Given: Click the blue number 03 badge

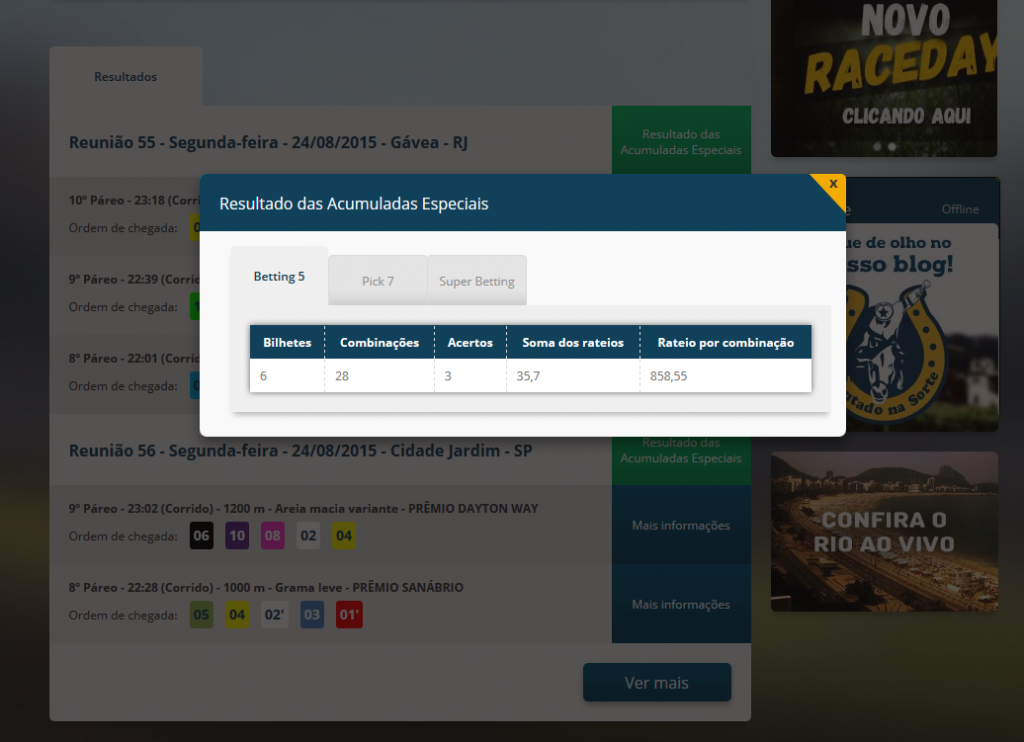Looking at the screenshot, I should pos(312,615).
